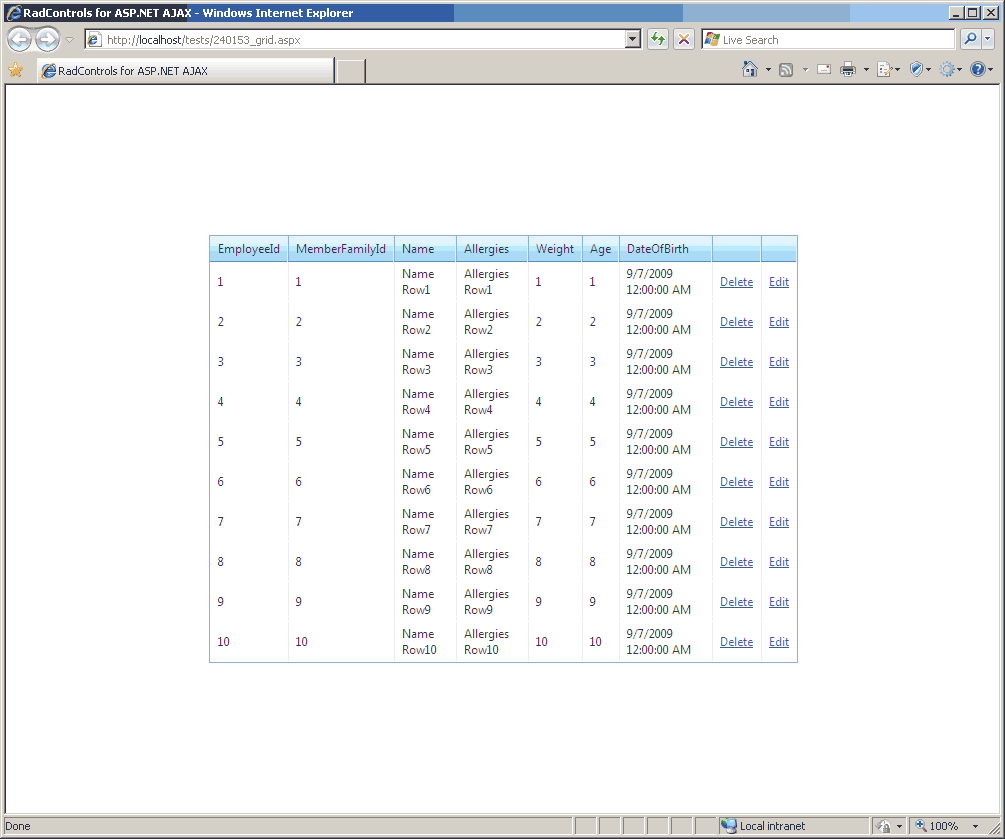Click Delete link for Name Row1

pos(736,282)
